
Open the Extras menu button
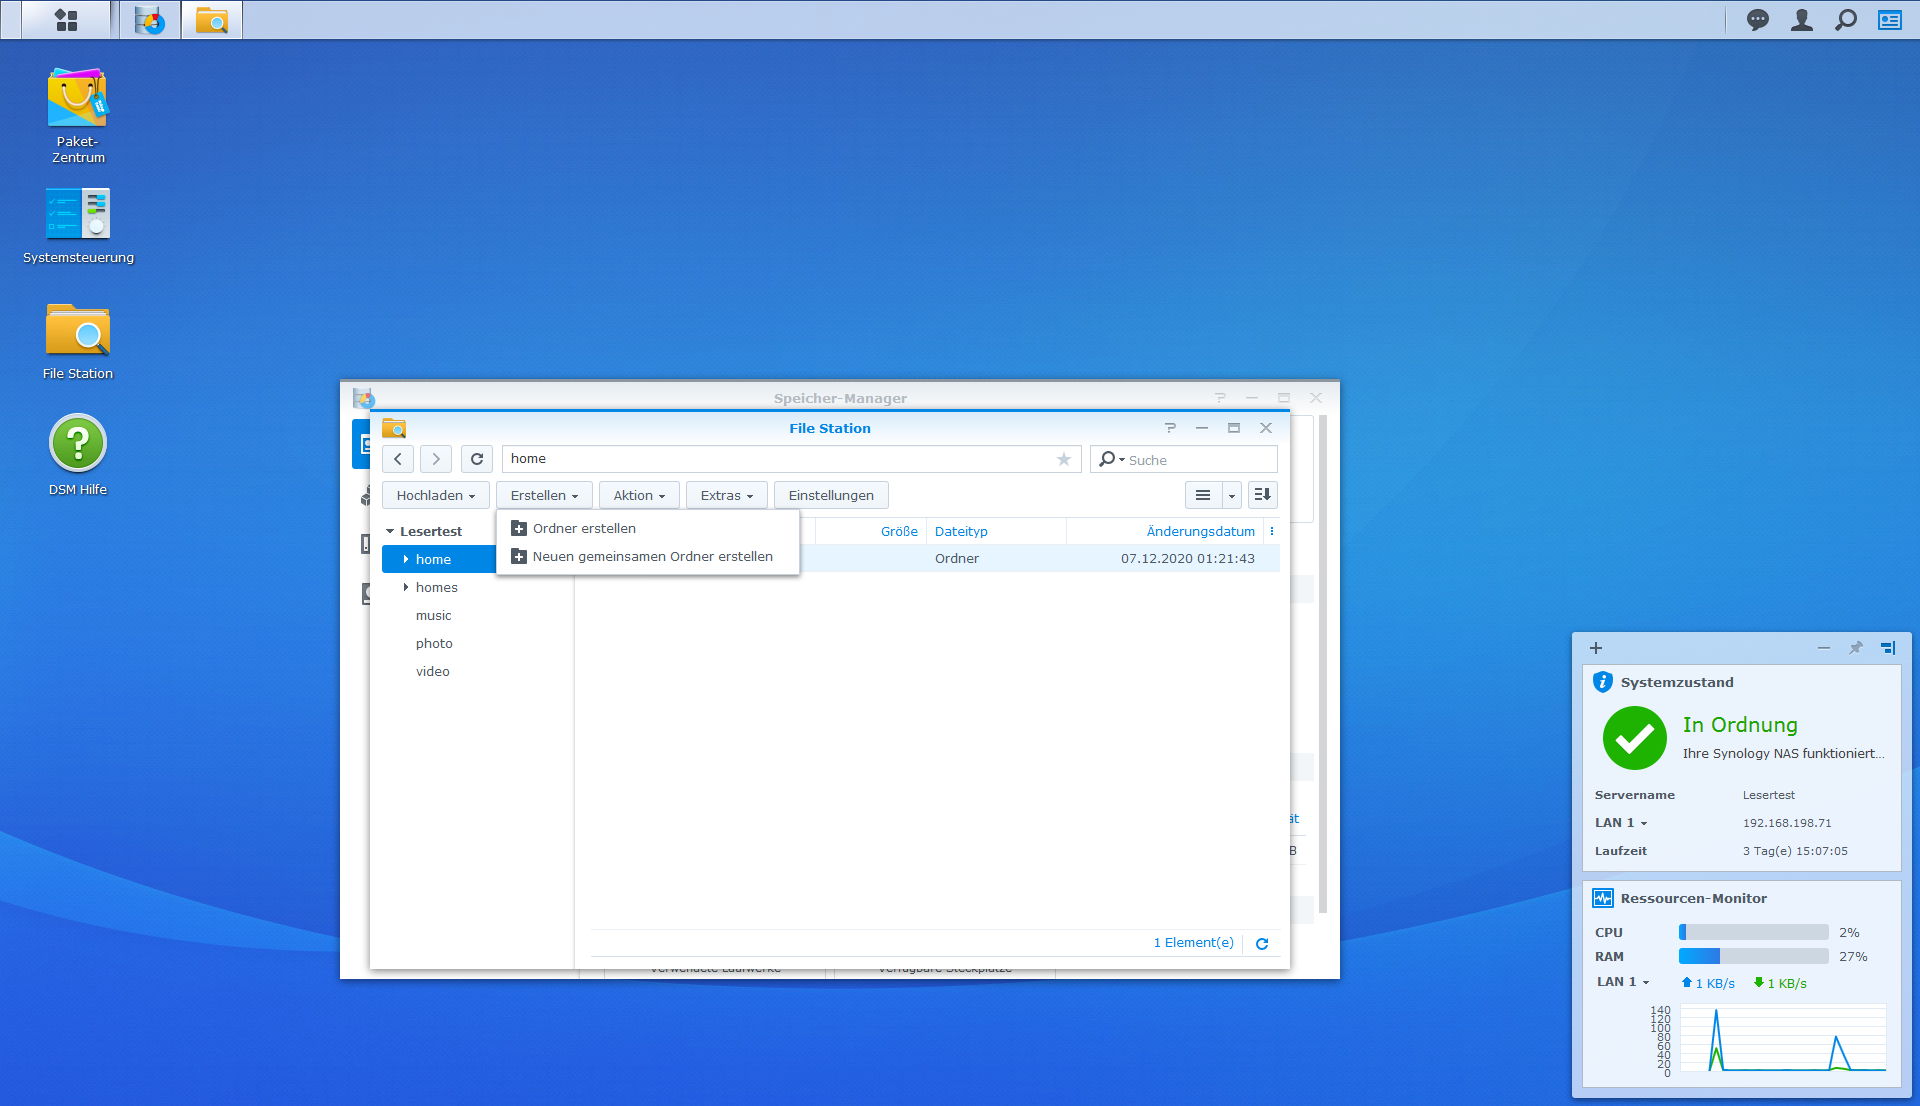[726, 495]
